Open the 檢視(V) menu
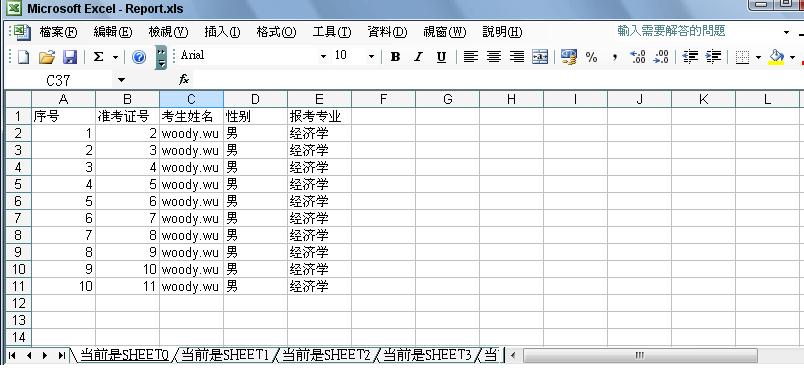Image resolution: width=804 pixels, height=368 pixels. pos(168,32)
